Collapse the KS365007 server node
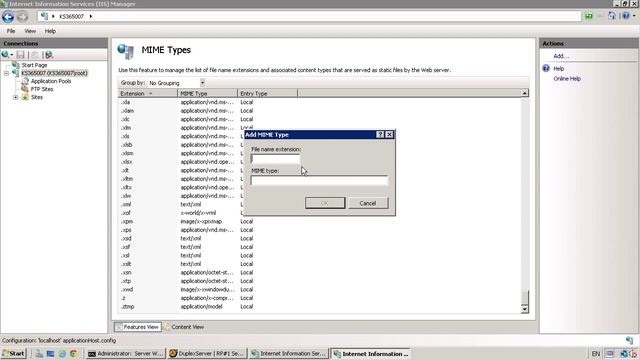Image resolution: width=640 pixels, height=360 pixels. pos(7,73)
